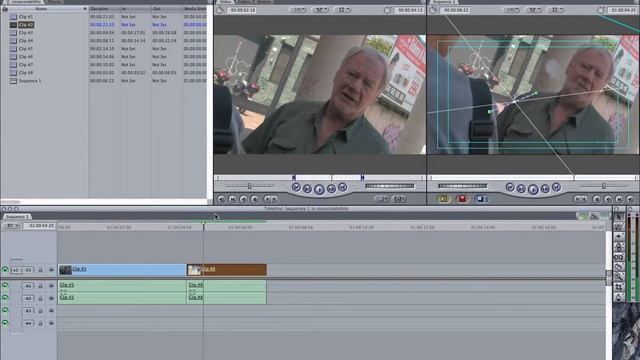Play the clip in the Viewer
This screenshot has width=640, height=360.
pyautogui.click(x=319, y=189)
